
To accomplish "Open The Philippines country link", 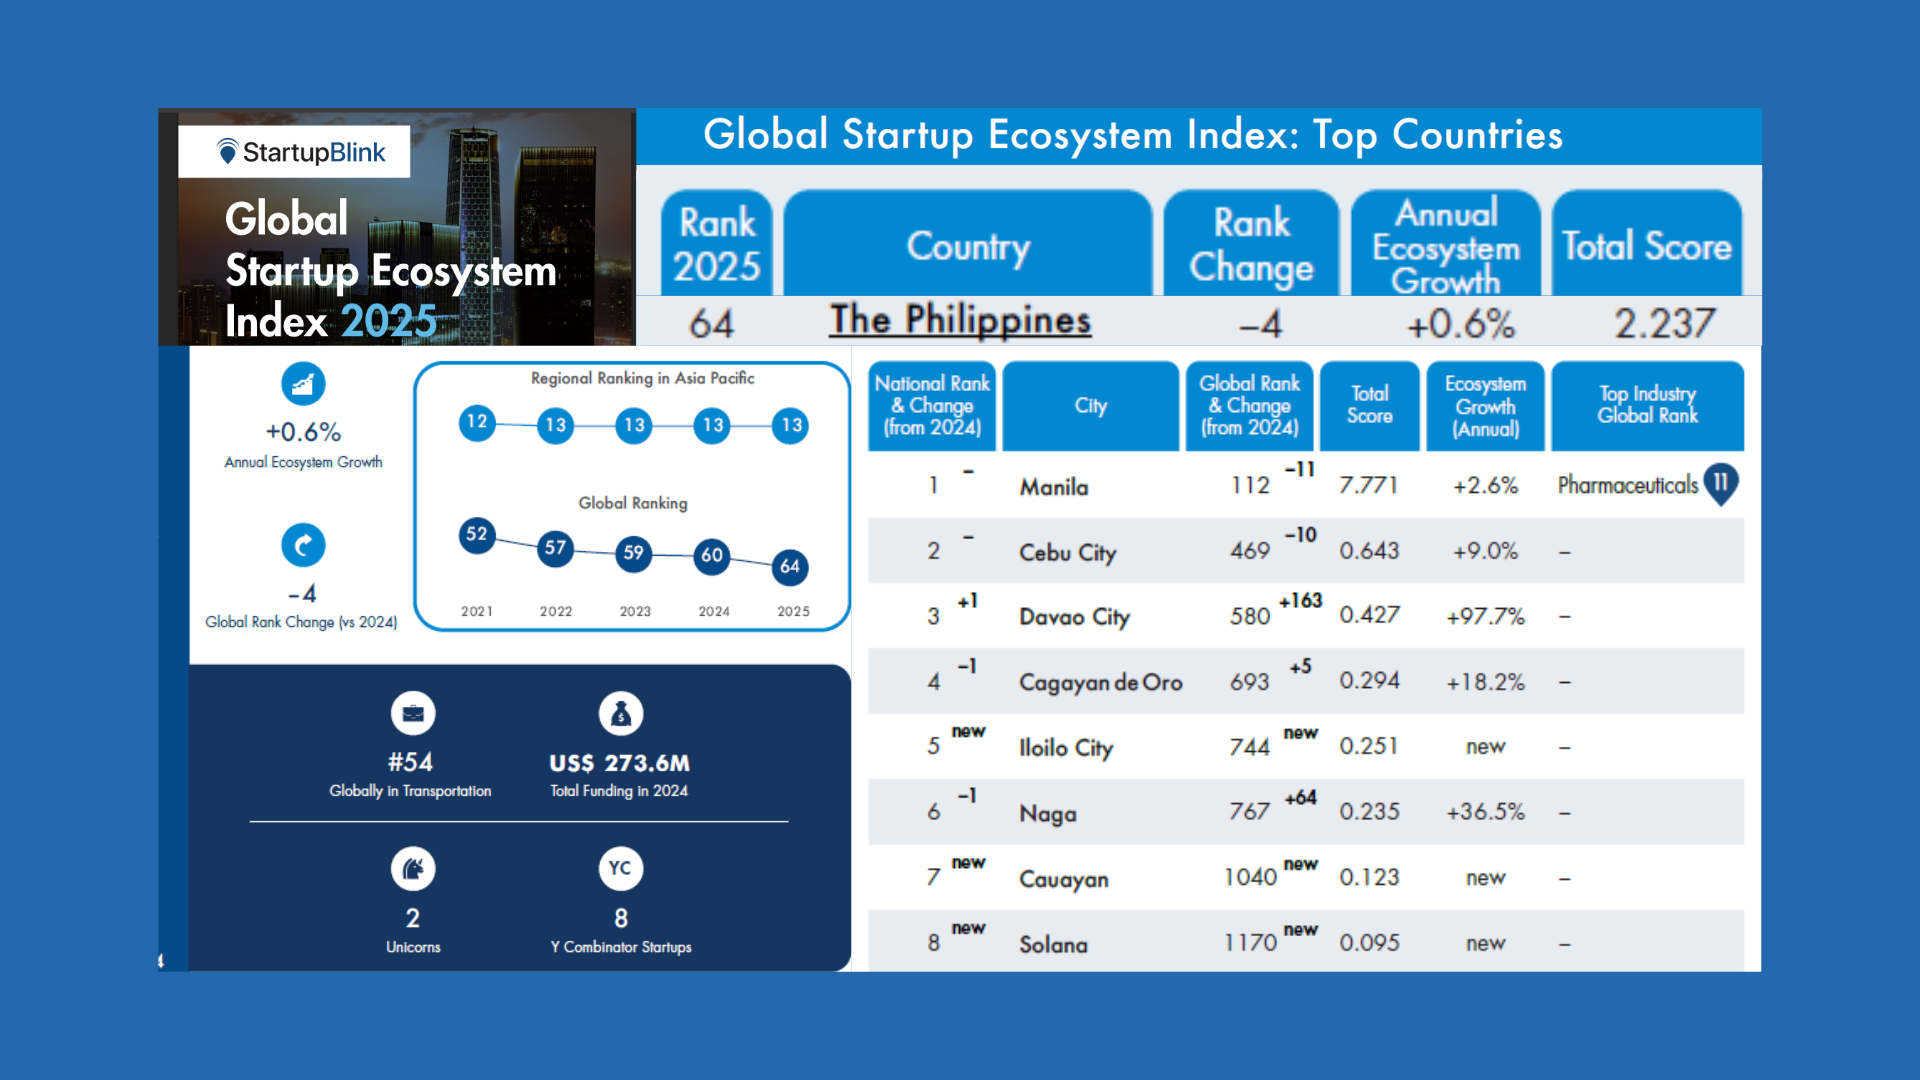I will click(960, 321).
